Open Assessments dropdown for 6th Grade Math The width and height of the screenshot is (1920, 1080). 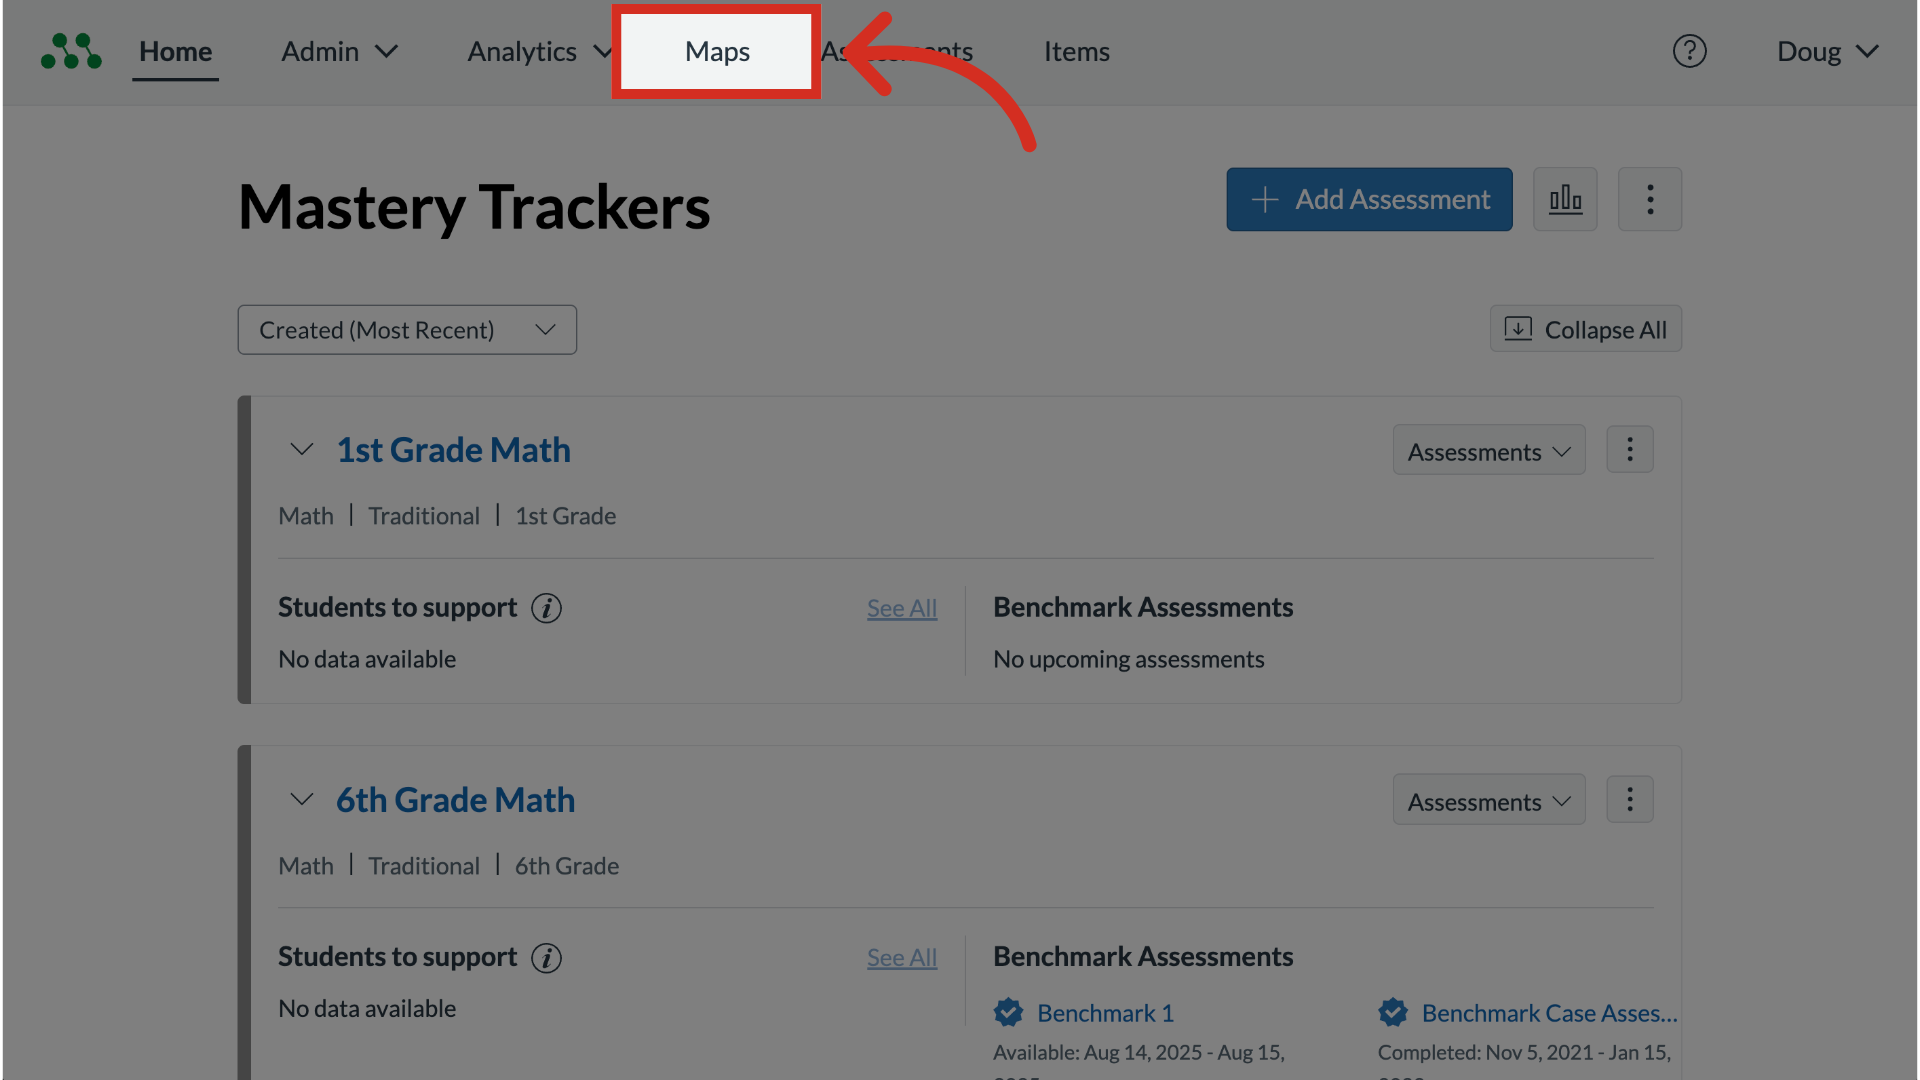[1488, 802]
